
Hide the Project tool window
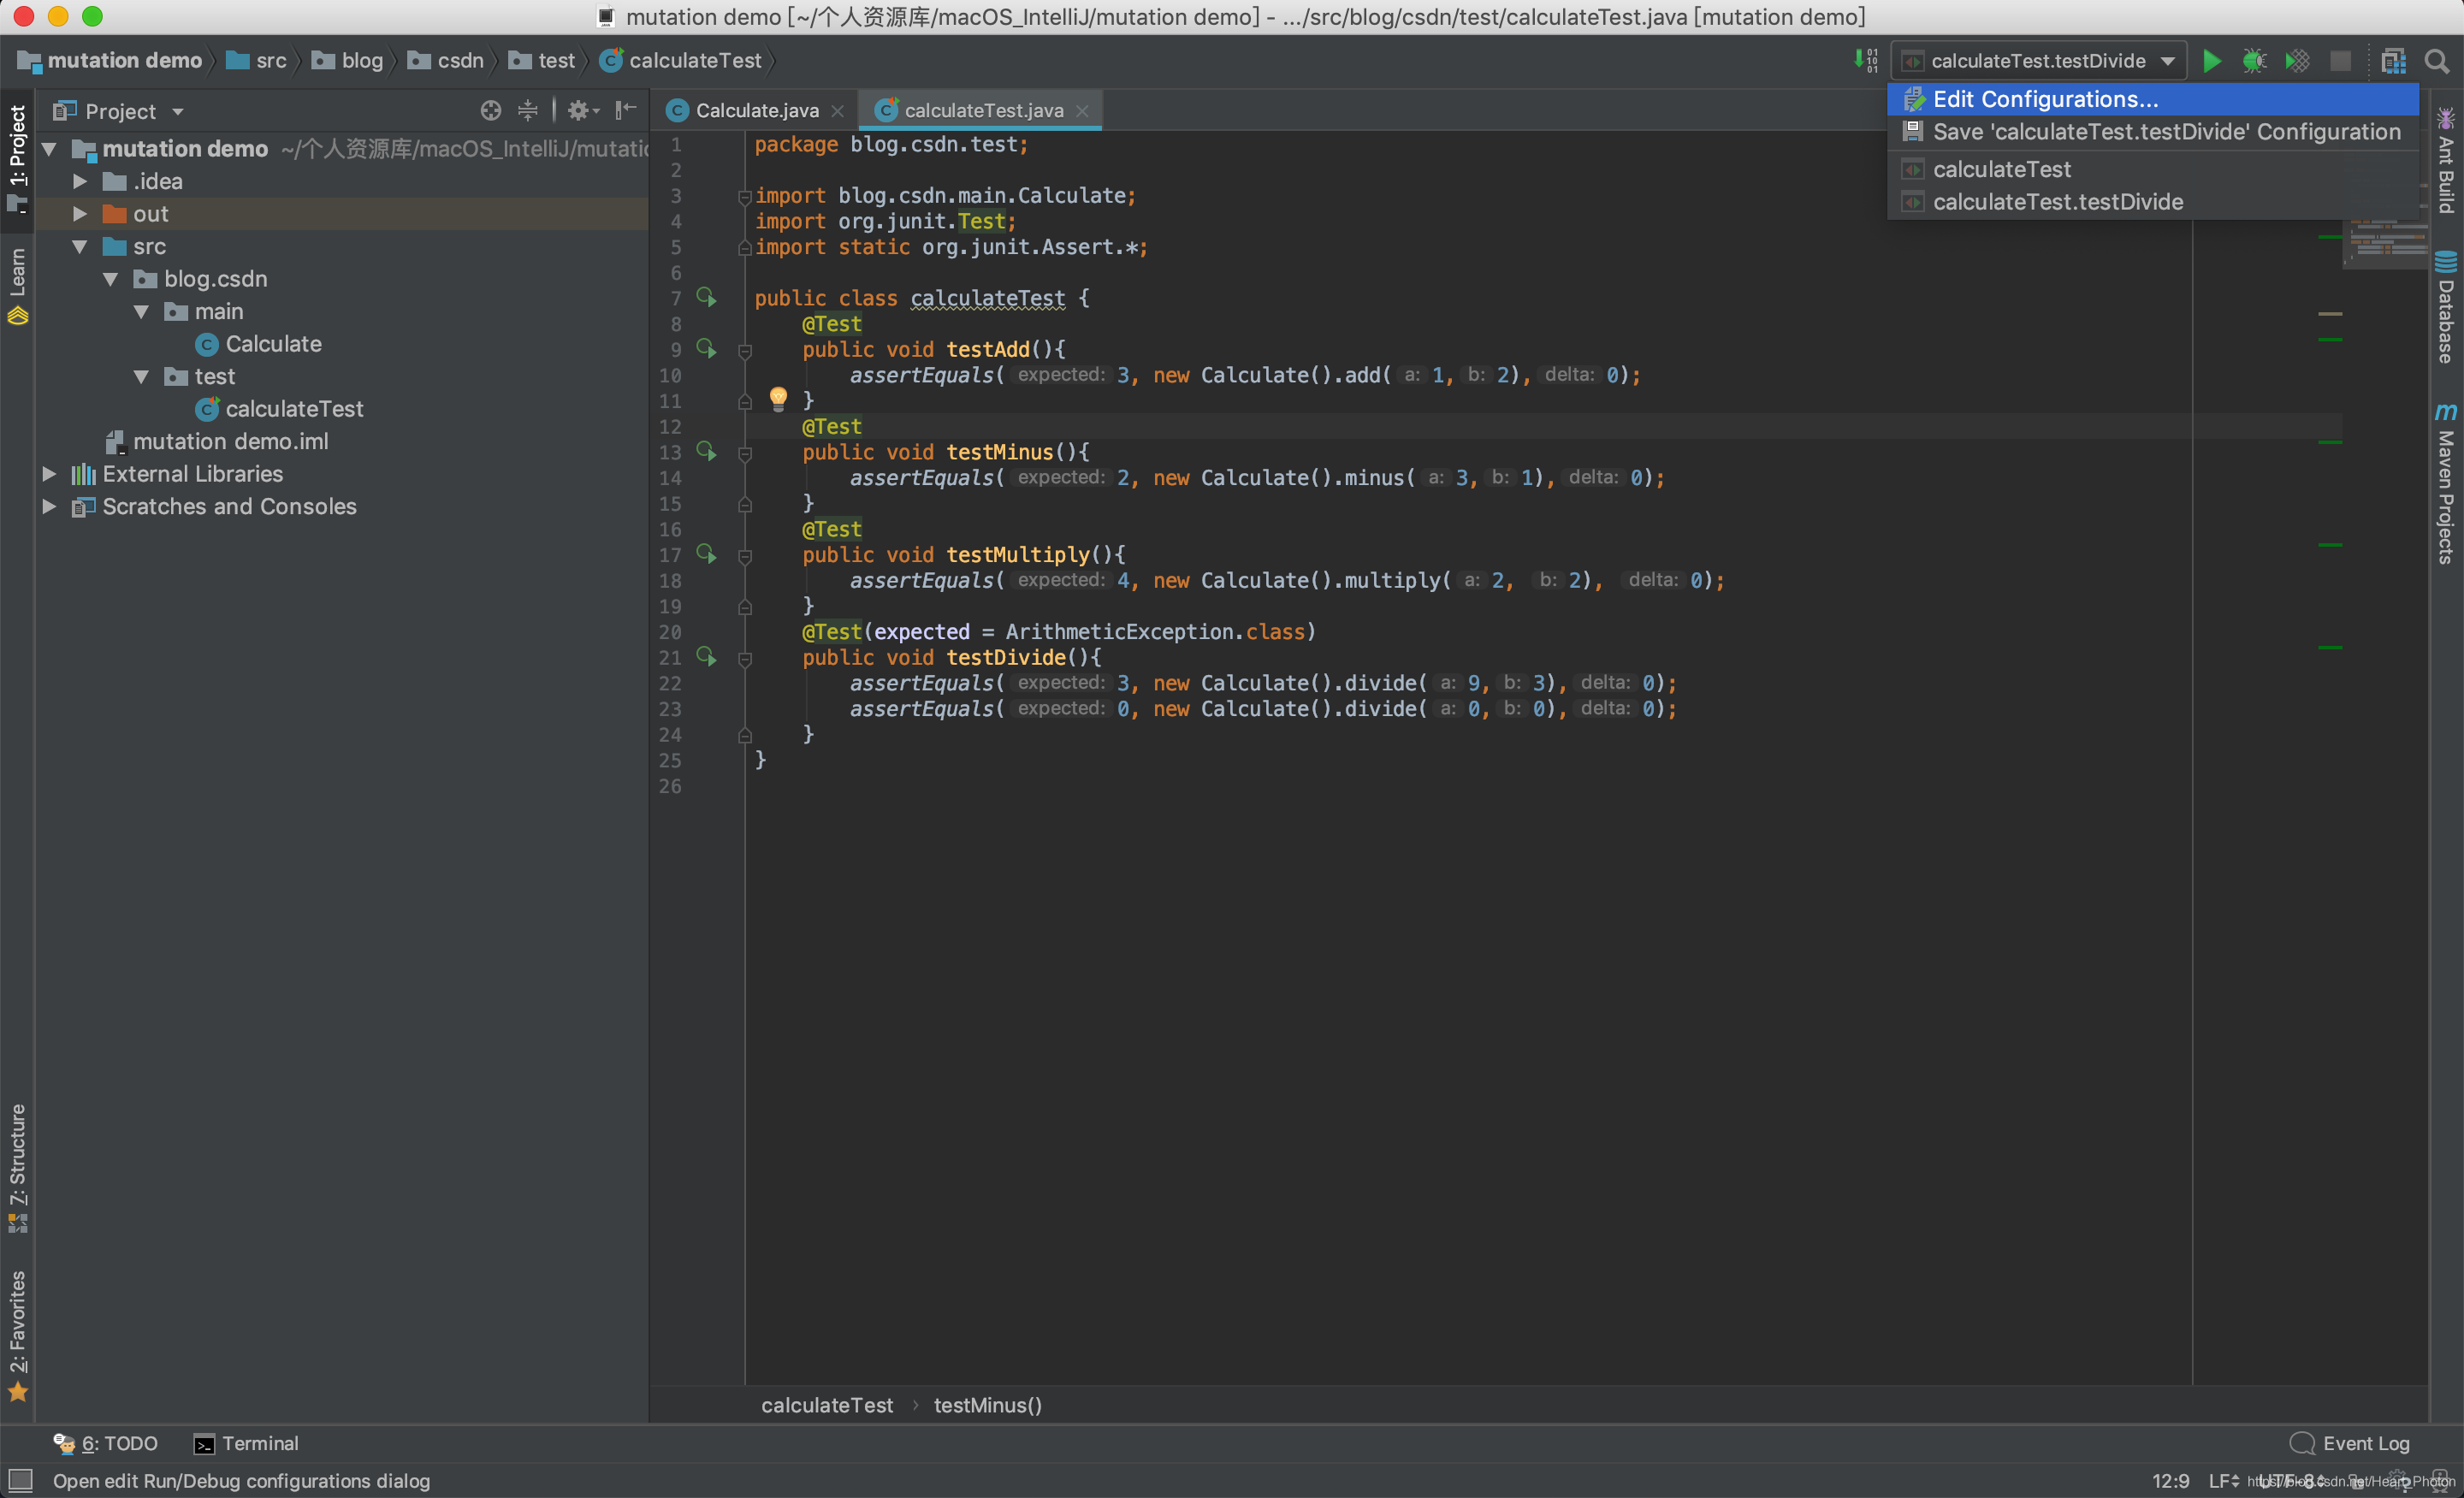point(626,110)
